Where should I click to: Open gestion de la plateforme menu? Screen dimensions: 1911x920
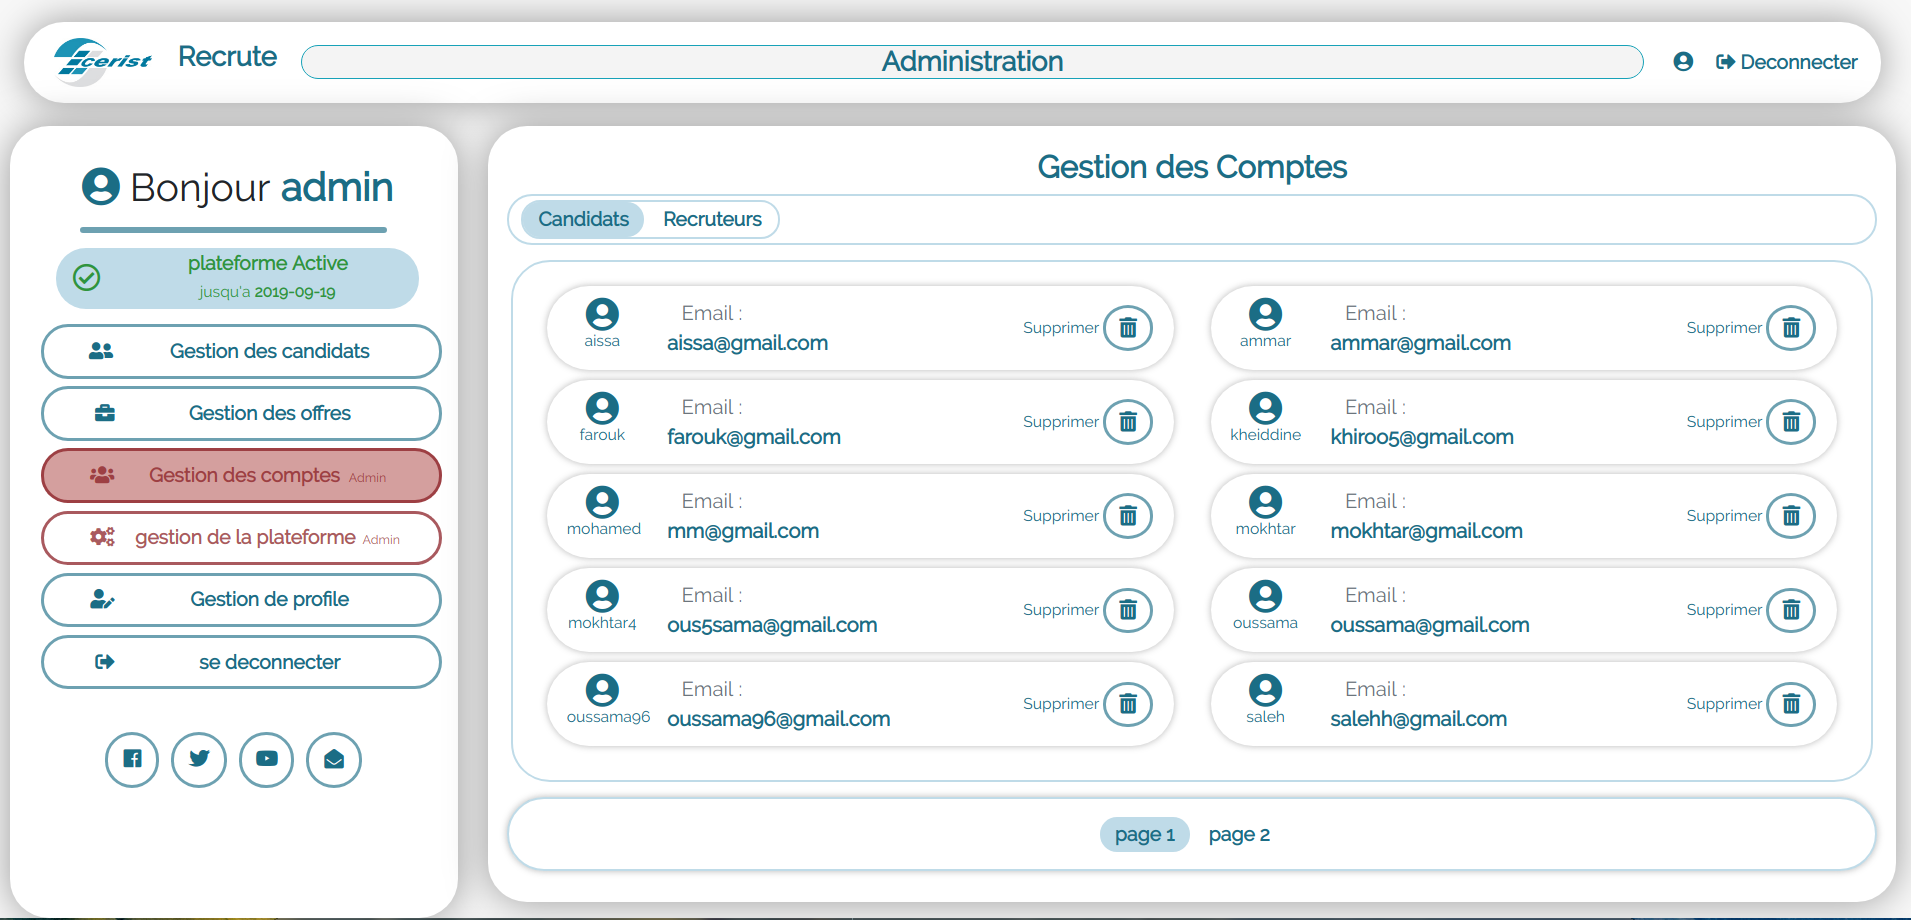(x=241, y=537)
